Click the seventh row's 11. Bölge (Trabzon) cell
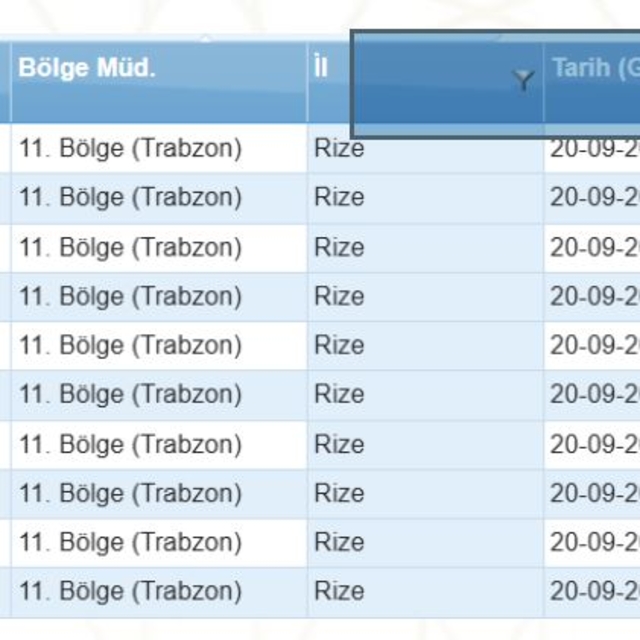This screenshot has width=640, height=640. (x=130, y=444)
